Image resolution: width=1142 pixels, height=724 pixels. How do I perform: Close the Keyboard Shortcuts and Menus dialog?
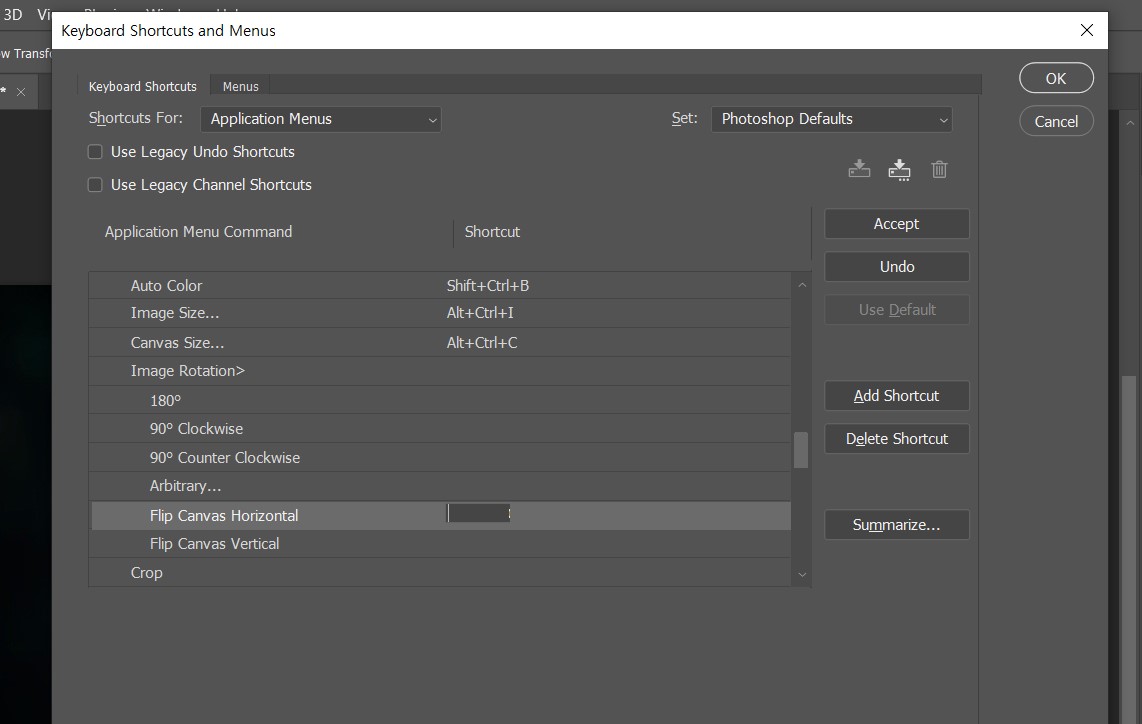click(1087, 30)
